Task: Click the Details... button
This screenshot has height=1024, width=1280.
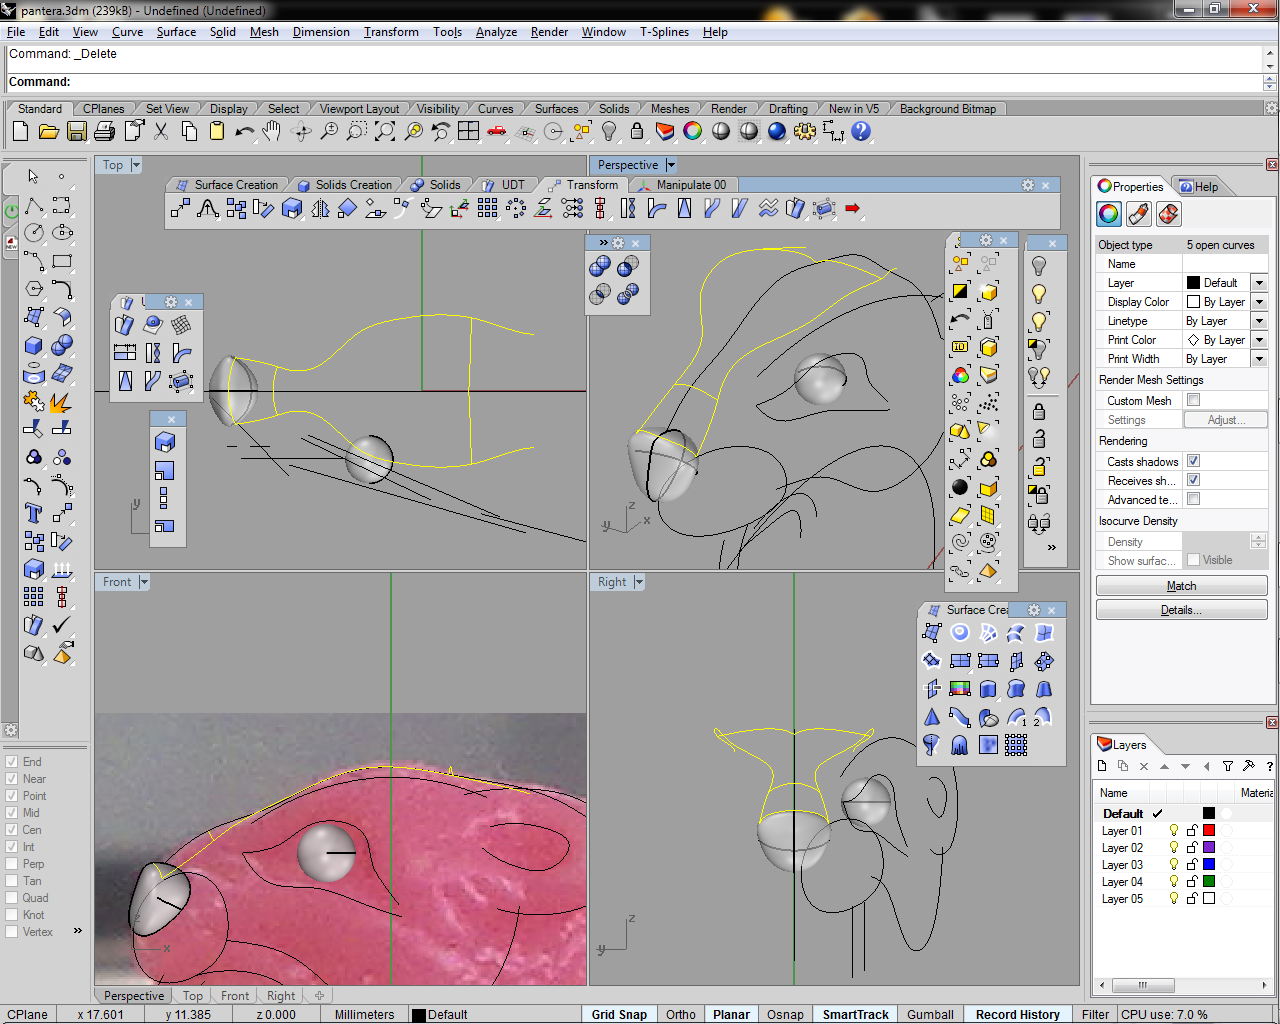Action: click(1181, 610)
